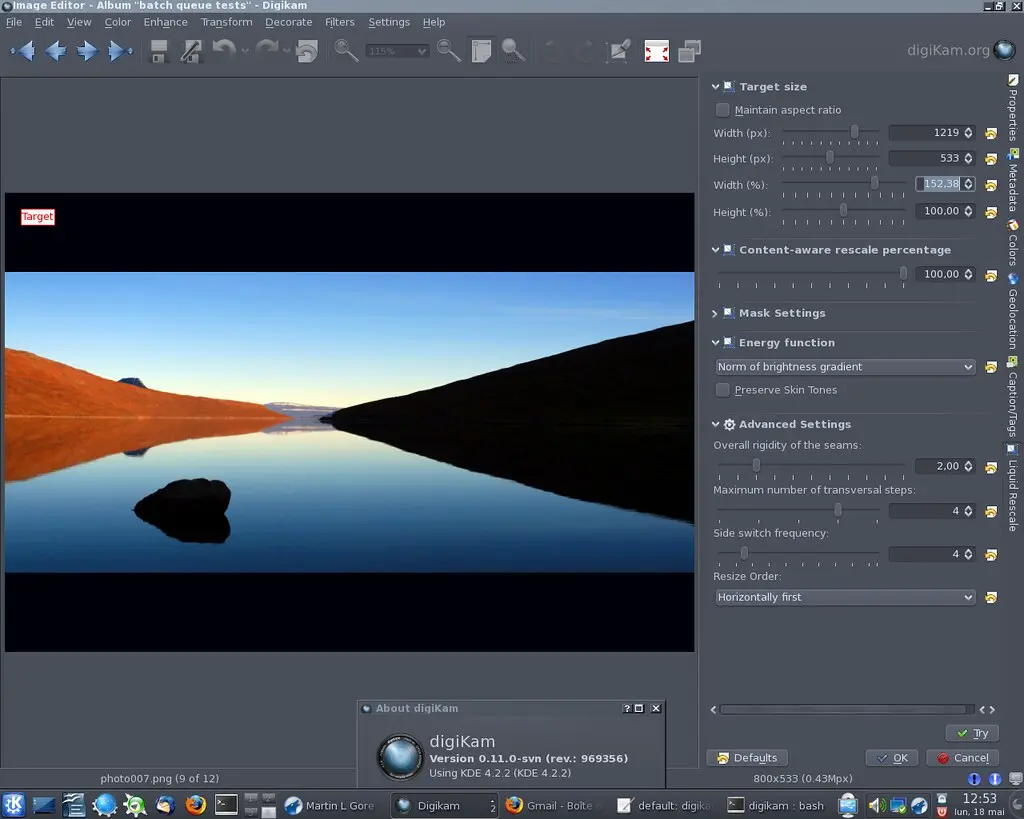Click the Defaults button
The width and height of the screenshot is (1024, 819).
[747, 757]
